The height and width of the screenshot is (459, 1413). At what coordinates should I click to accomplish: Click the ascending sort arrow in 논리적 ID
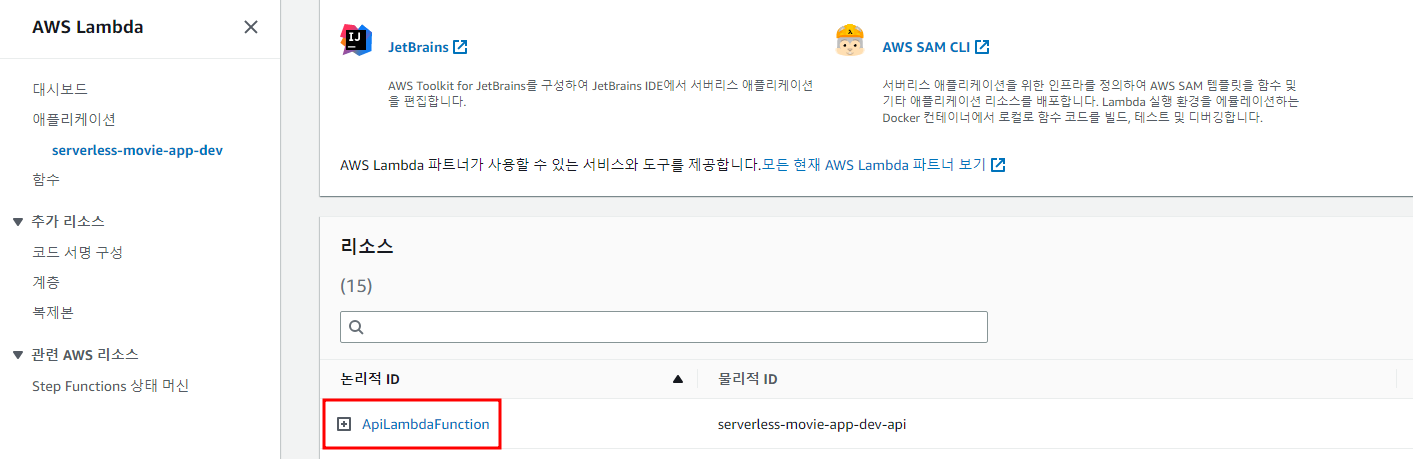678,379
